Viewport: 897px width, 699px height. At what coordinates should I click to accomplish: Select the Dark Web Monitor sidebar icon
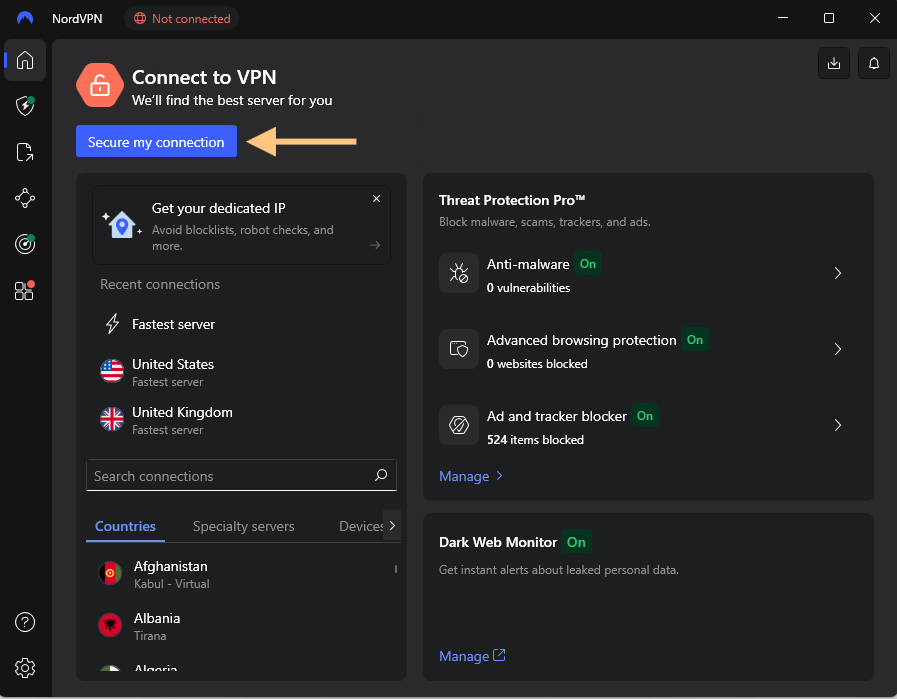point(25,244)
